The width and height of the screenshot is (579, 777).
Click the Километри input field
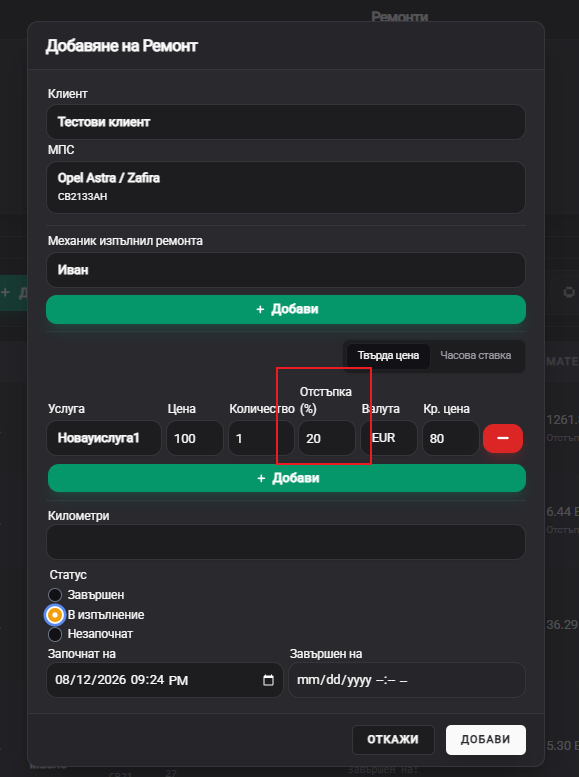[x=286, y=542]
